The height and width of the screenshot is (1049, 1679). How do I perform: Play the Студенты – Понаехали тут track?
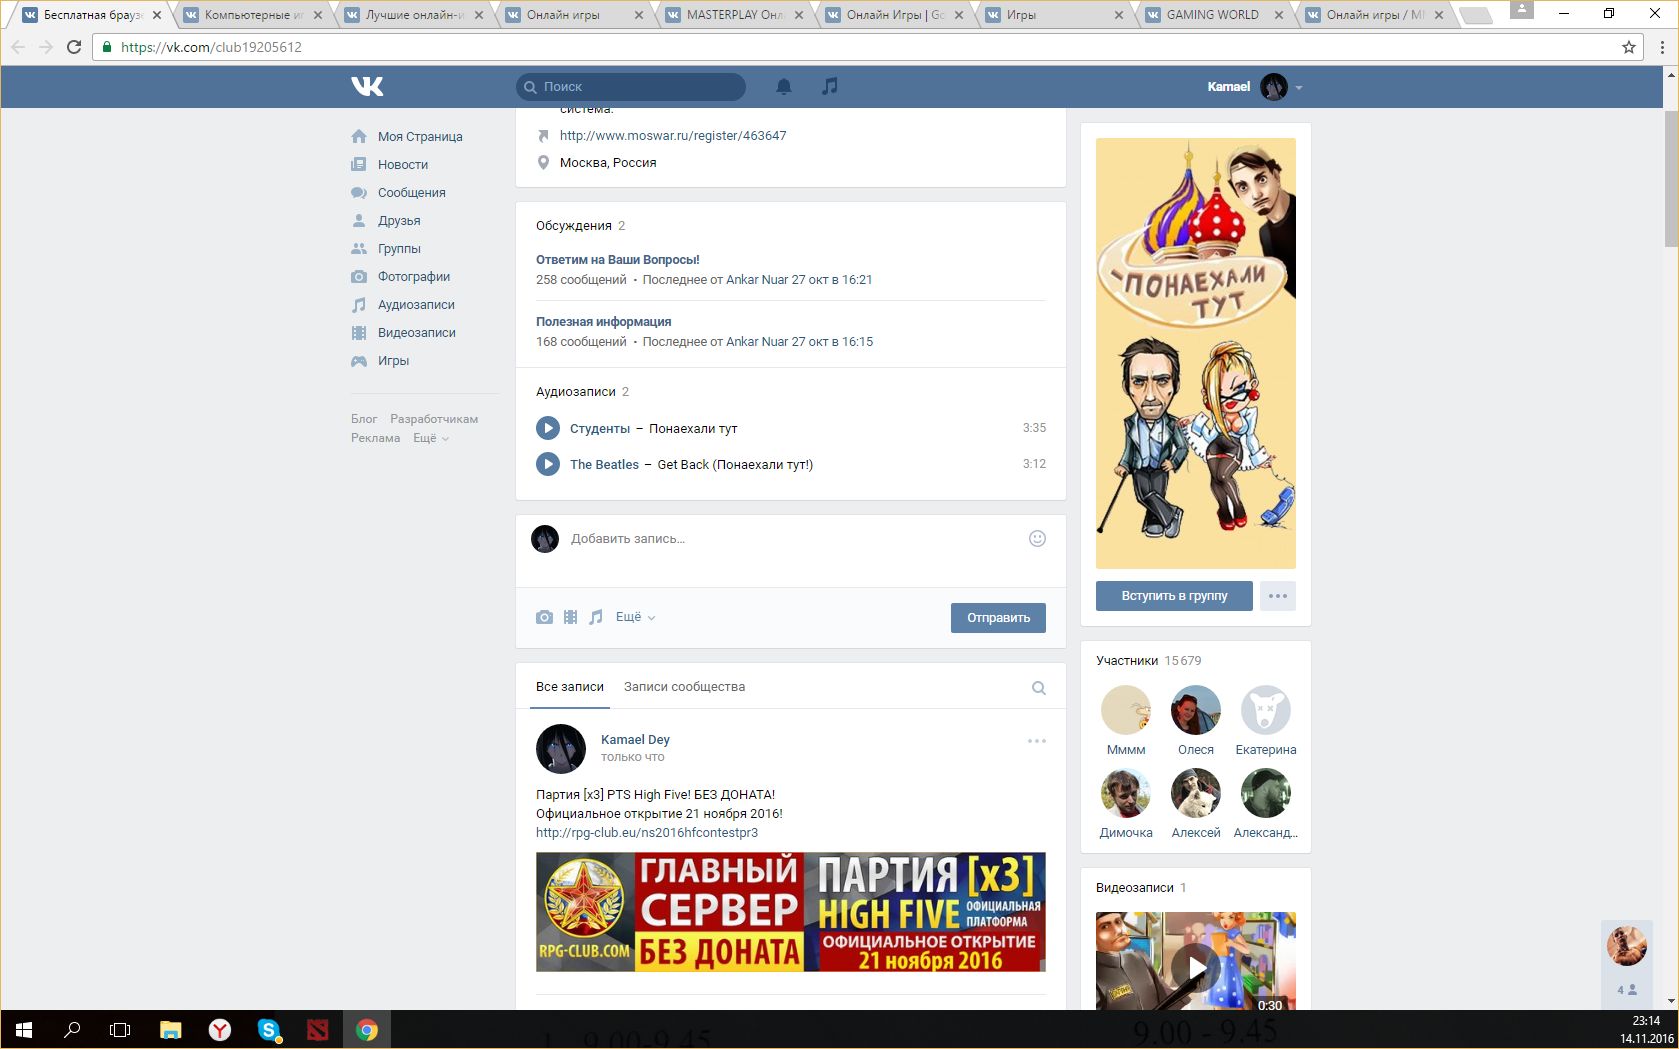(x=548, y=428)
